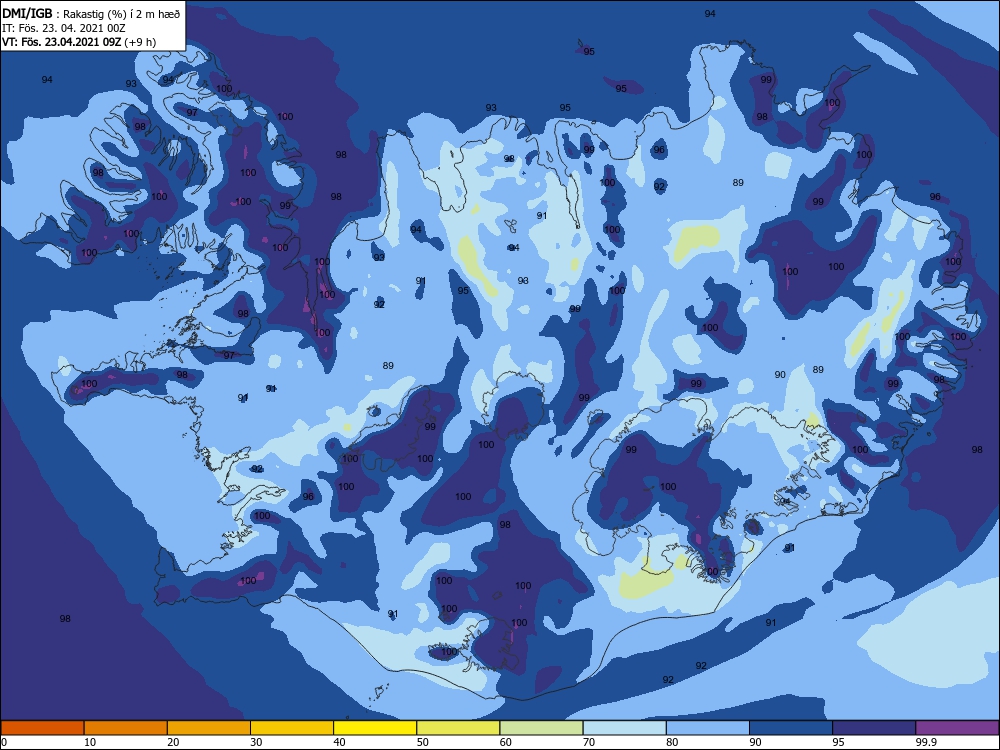The width and height of the screenshot is (1000, 750).
Task: Select the 'Rakastig (%) í 2 m hæð' title
Action: point(121,14)
